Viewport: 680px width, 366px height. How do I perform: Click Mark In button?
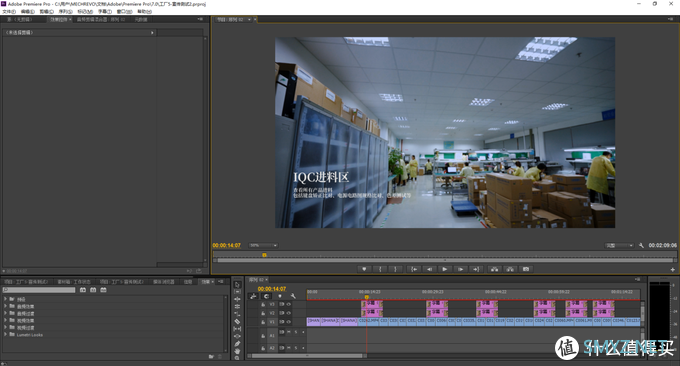point(380,269)
